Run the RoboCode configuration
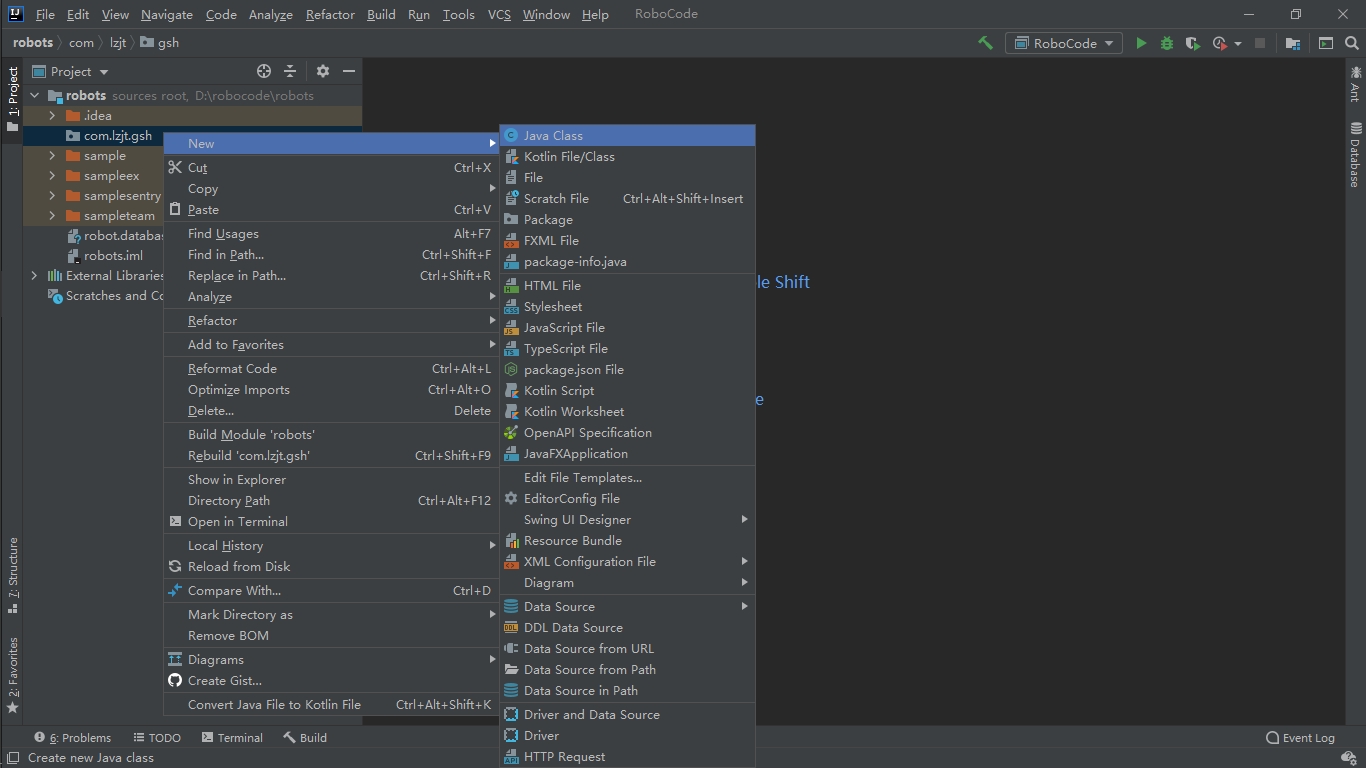Viewport: 1366px width, 768px height. tap(1141, 43)
